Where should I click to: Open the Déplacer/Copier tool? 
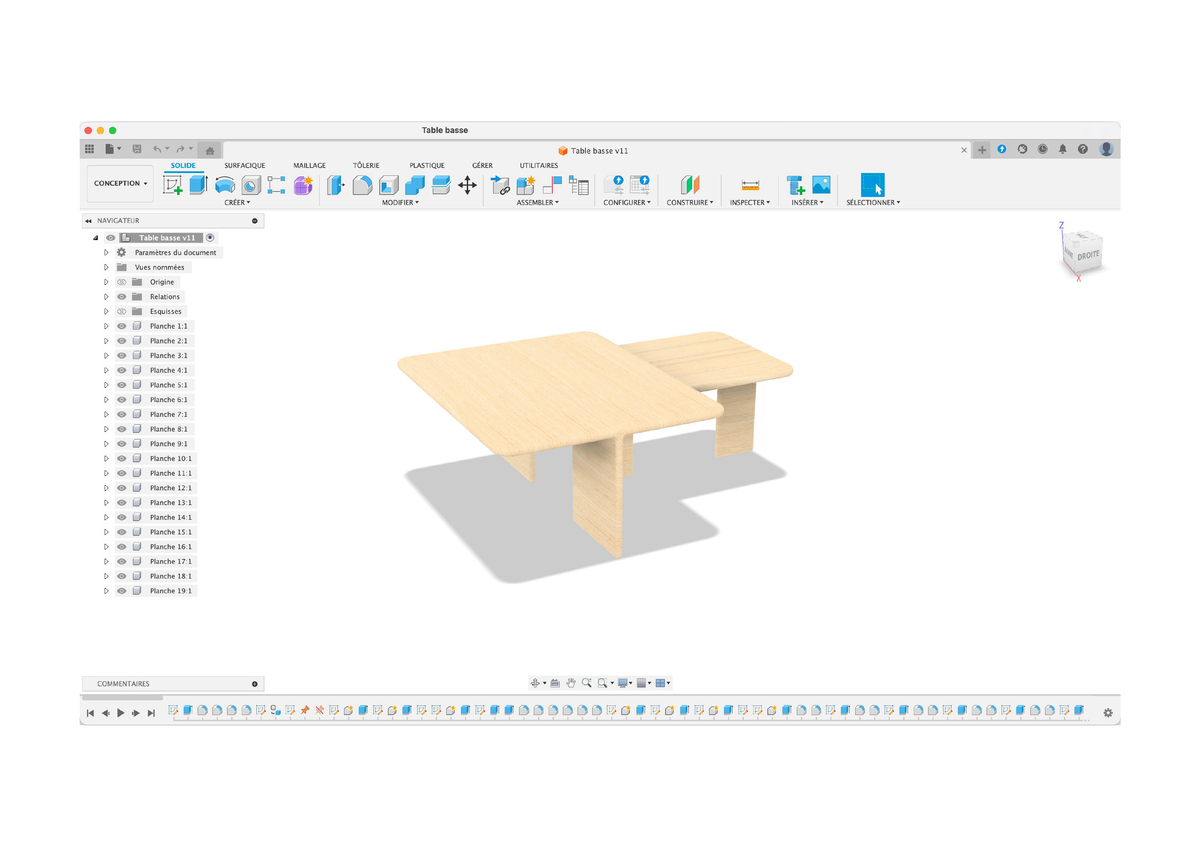click(467, 185)
